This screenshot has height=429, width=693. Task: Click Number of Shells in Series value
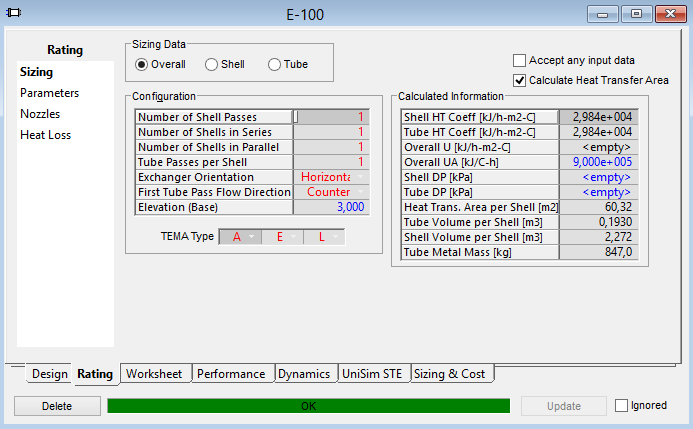(331, 132)
